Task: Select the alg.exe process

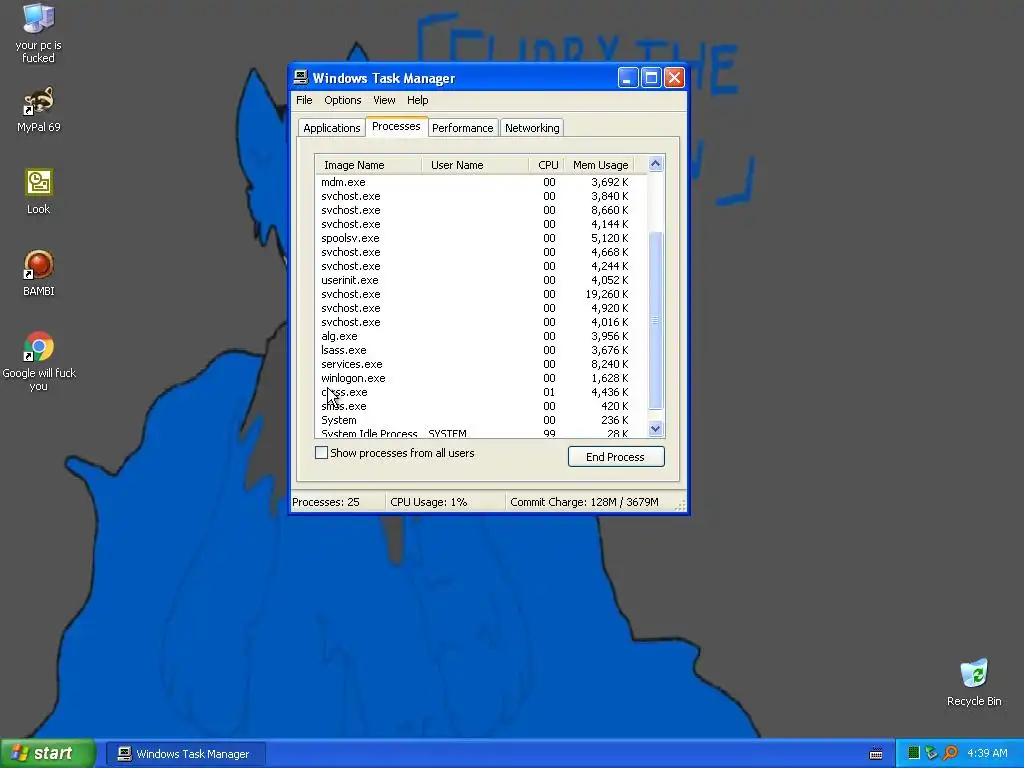Action: [x=481, y=336]
